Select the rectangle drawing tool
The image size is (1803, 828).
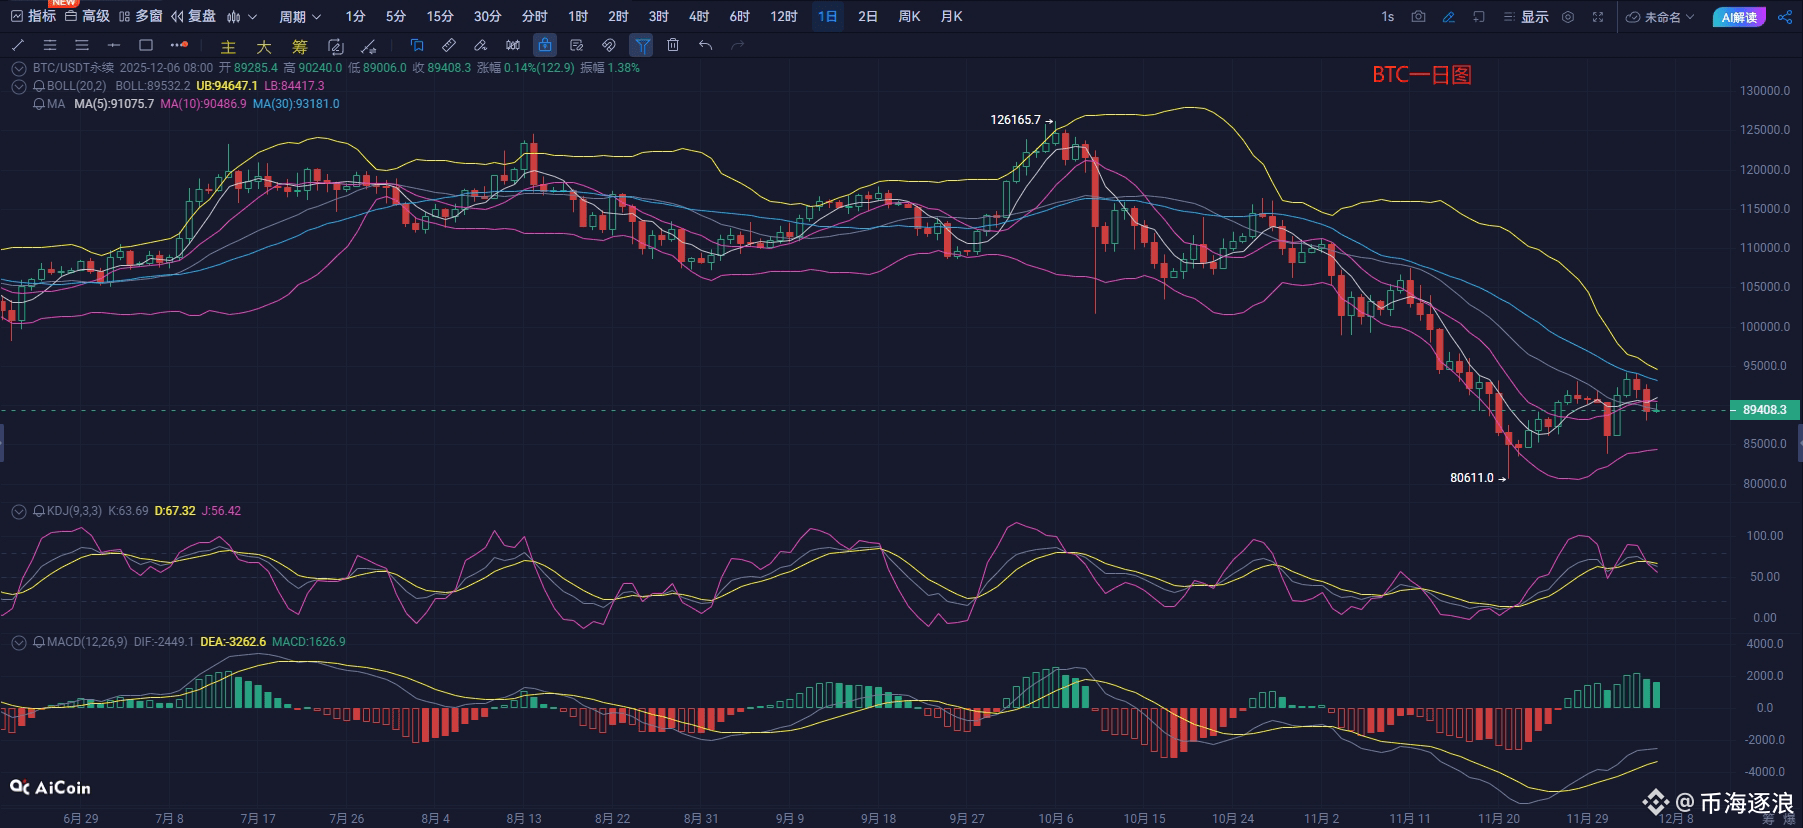click(146, 45)
